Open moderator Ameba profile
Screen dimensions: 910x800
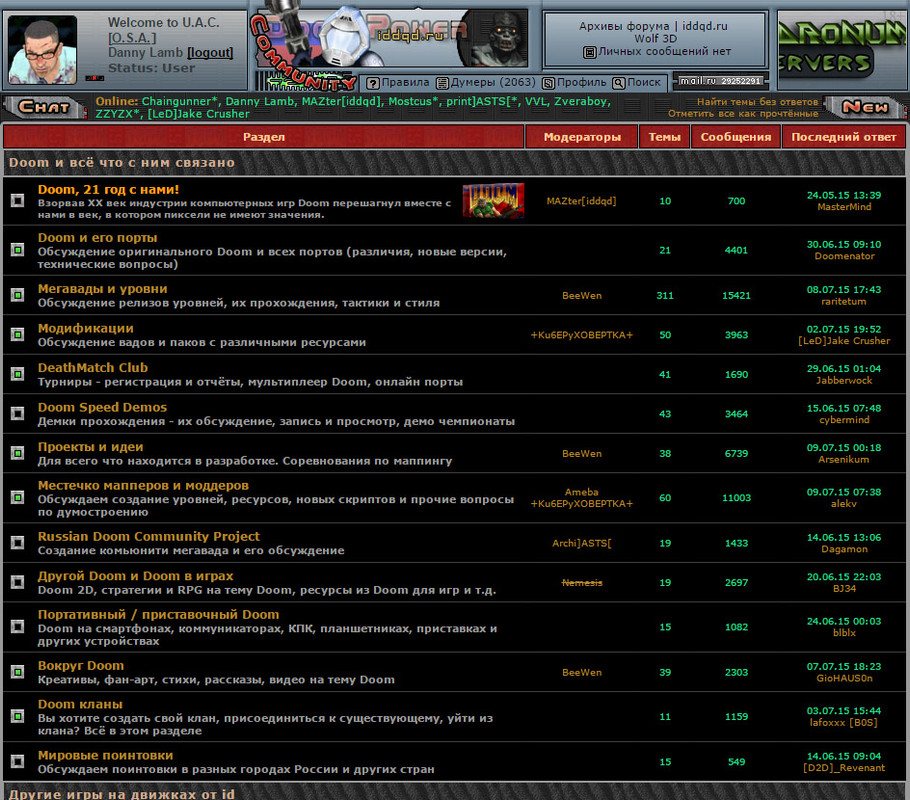pyautogui.click(x=582, y=492)
